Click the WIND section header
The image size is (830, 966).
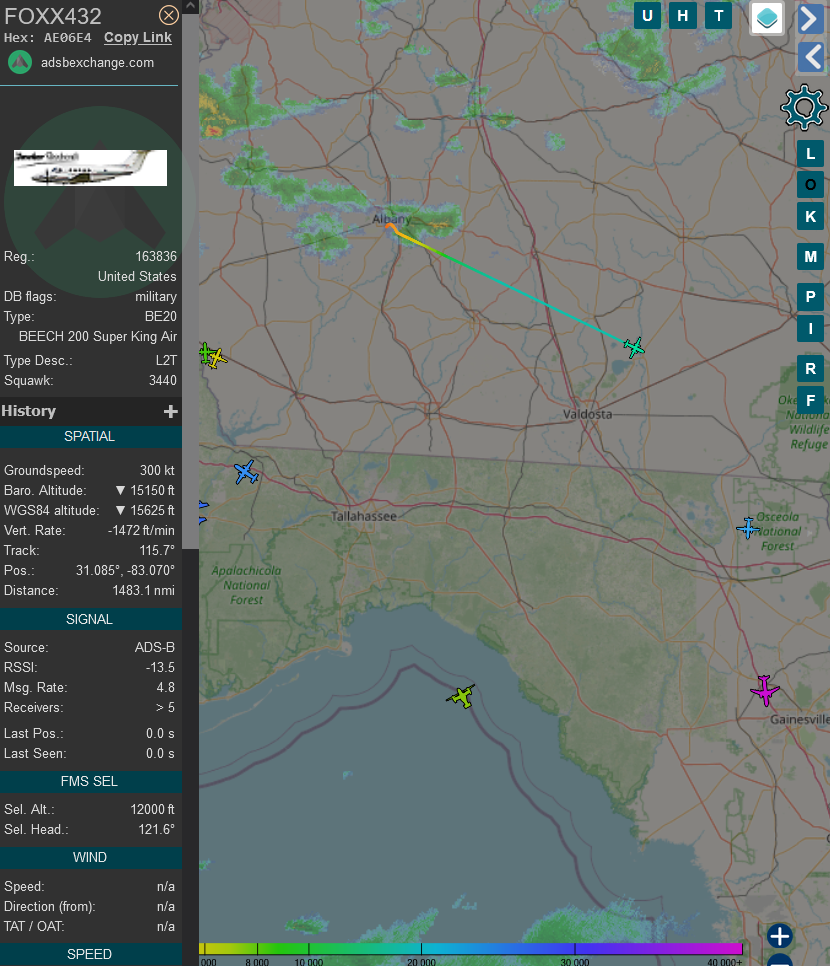coord(91,858)
